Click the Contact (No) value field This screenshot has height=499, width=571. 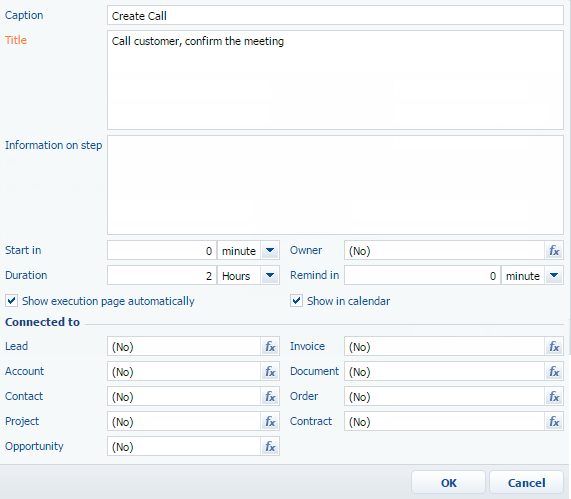(x=184, y=396)
